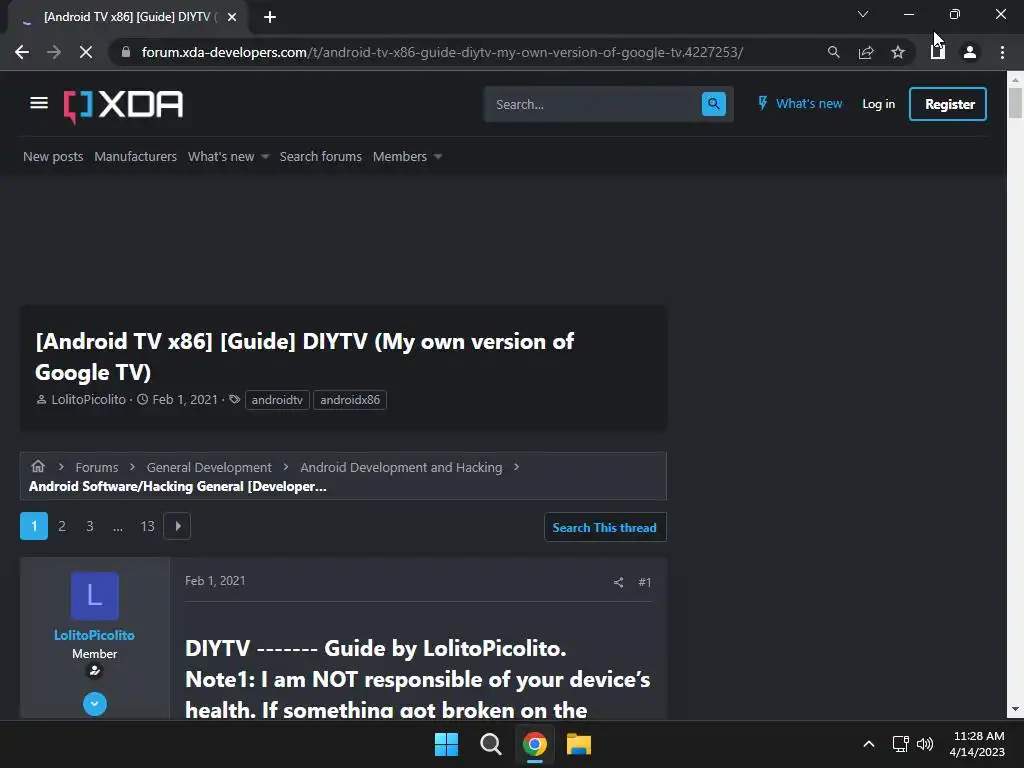Bookmark this page with star icon
The width and height of the screenshot is (1024, 768).
898,52
